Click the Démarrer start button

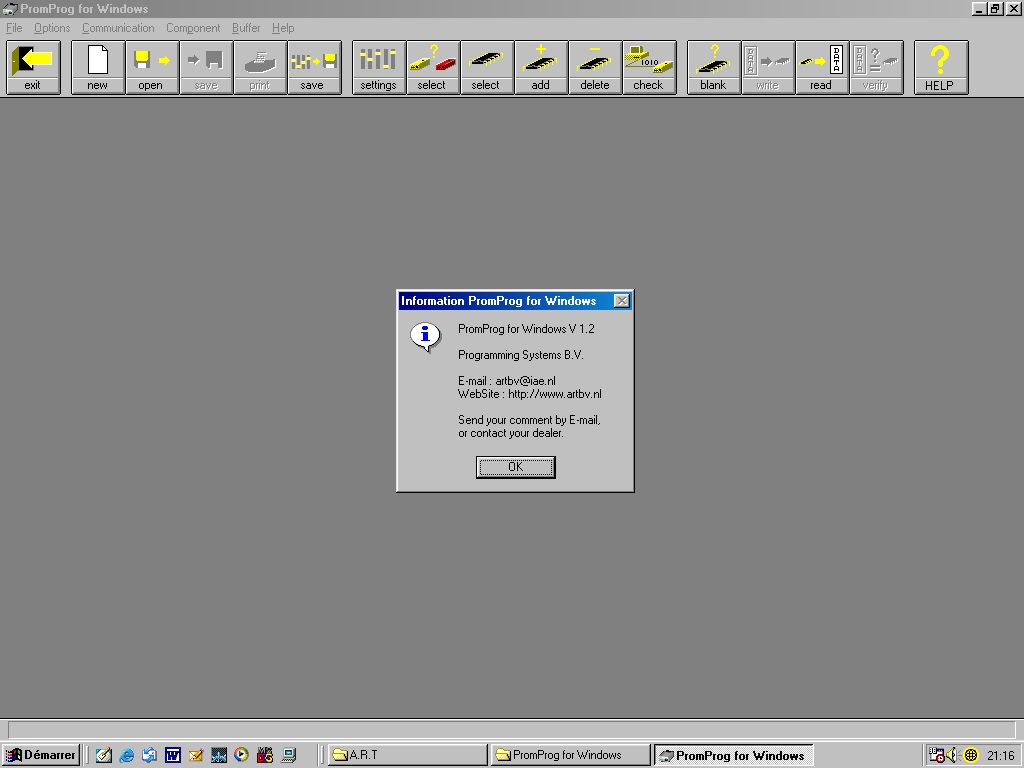pos(40,755)
